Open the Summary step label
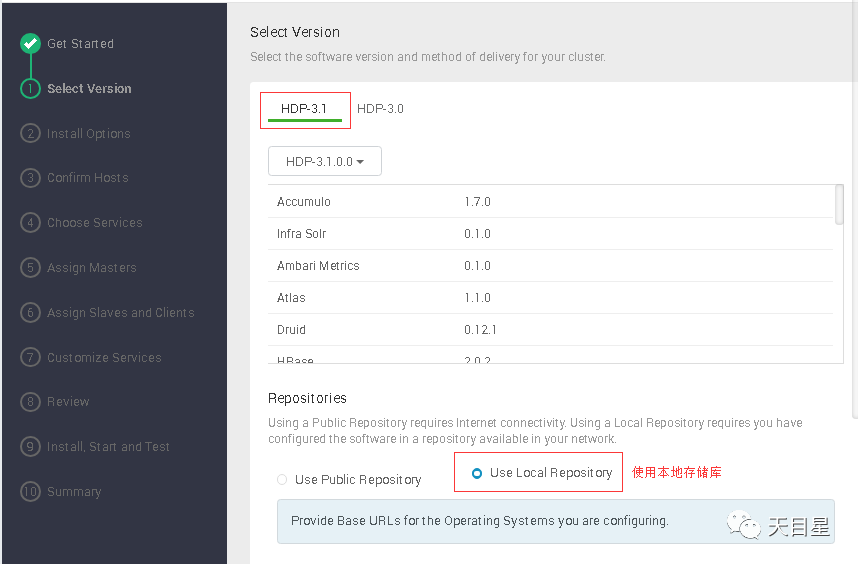 (74, 492)
